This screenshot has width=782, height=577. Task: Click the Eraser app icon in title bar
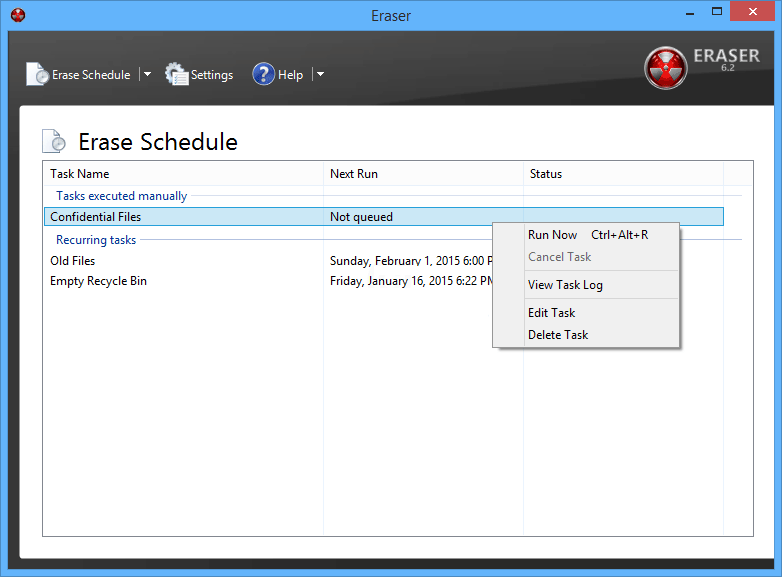coord(17,15)
